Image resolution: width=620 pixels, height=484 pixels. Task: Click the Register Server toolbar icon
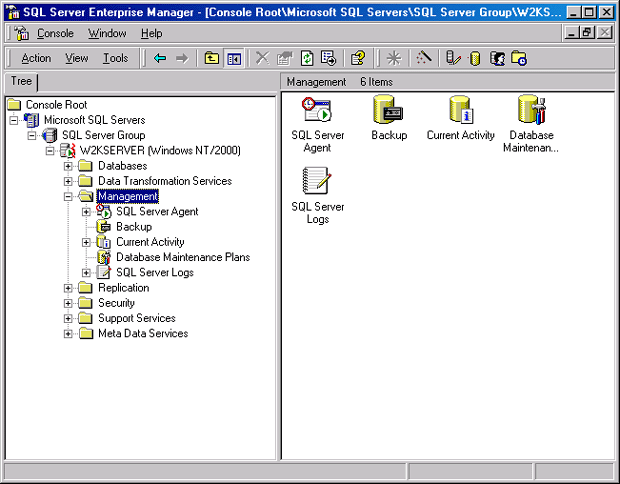pyautogui.click(x=453, y=59)
